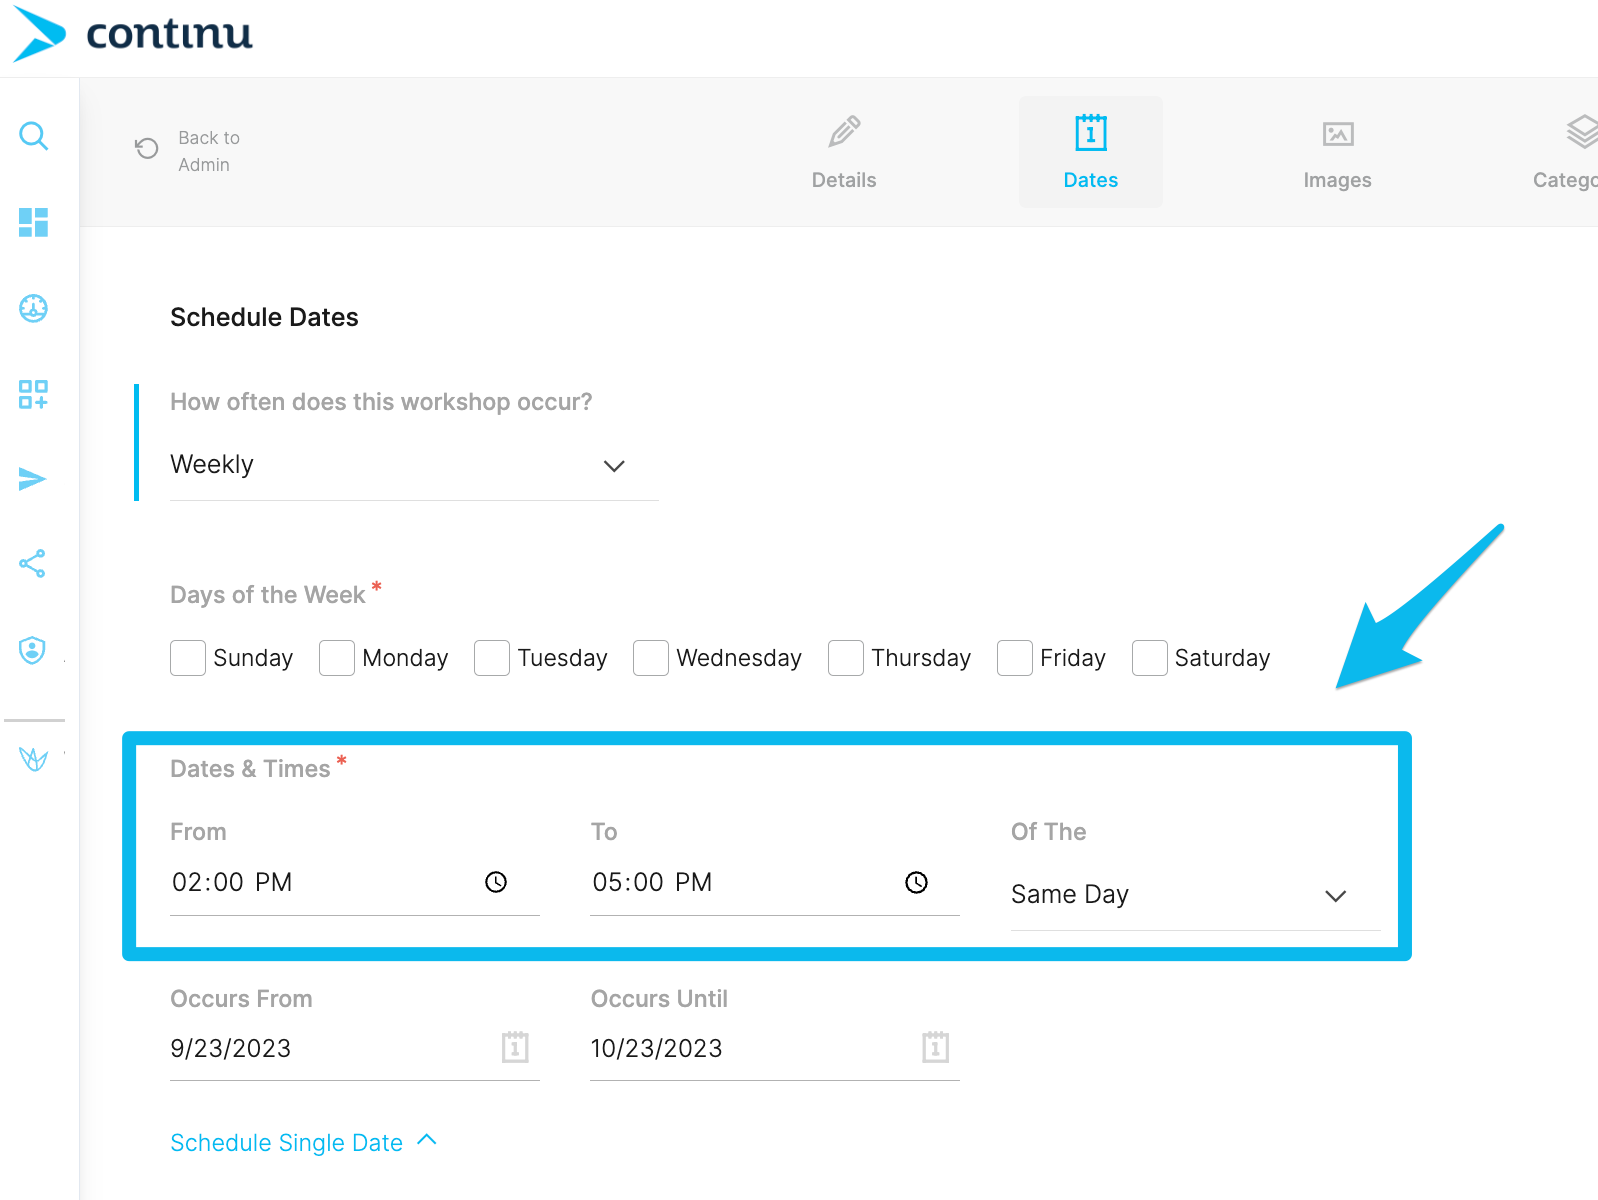This screenshot has height=1200, width=1598.
Task: Click the clock icon in From time
Action: [496, 882]
